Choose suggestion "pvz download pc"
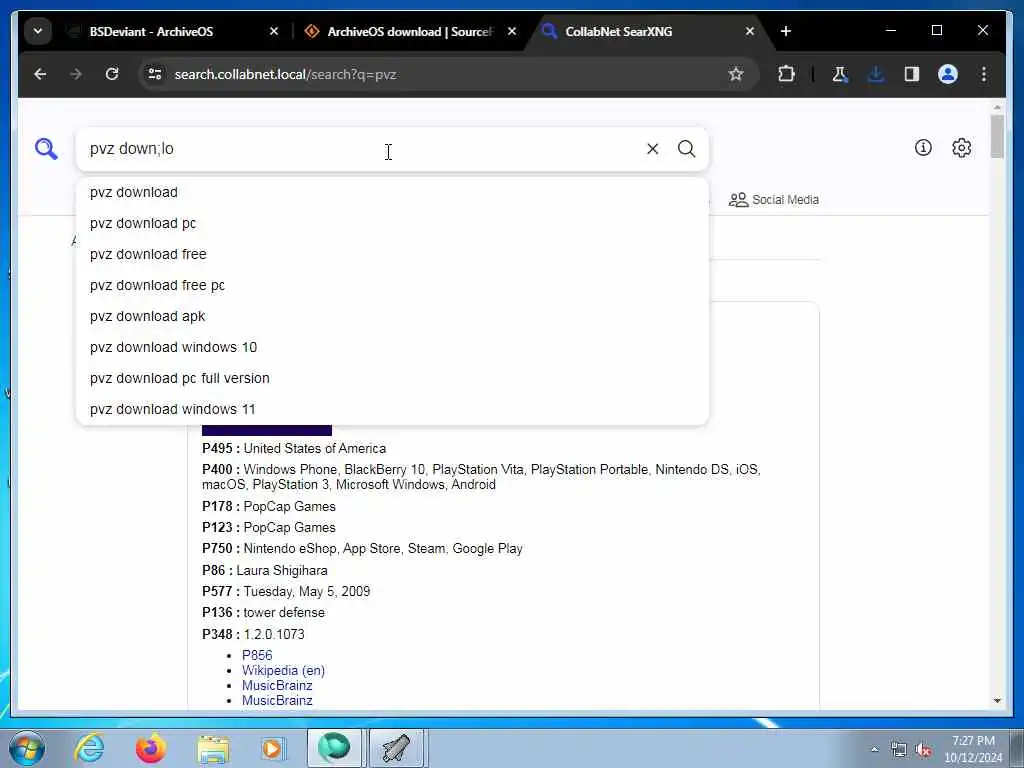1024x768 pixels. pos(392,223)
